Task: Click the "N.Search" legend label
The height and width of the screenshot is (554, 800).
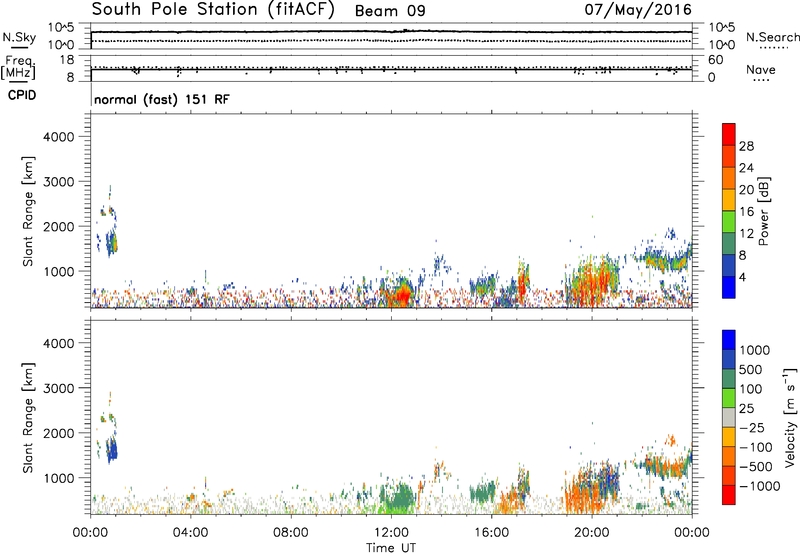Action: [x=772, y=37]
